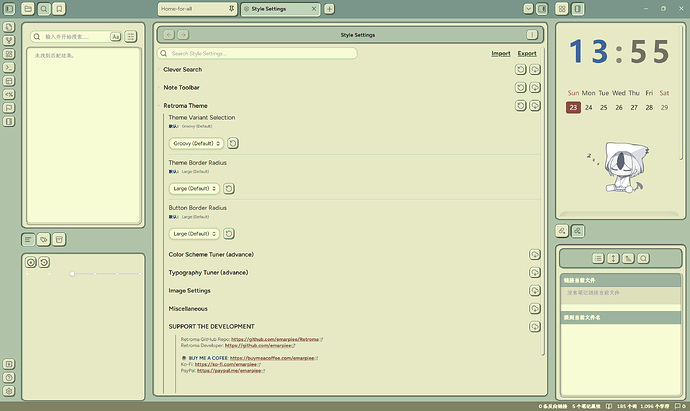Reset Theme Variant Selection to default
The image size is (690, 411).
[233, 143]
